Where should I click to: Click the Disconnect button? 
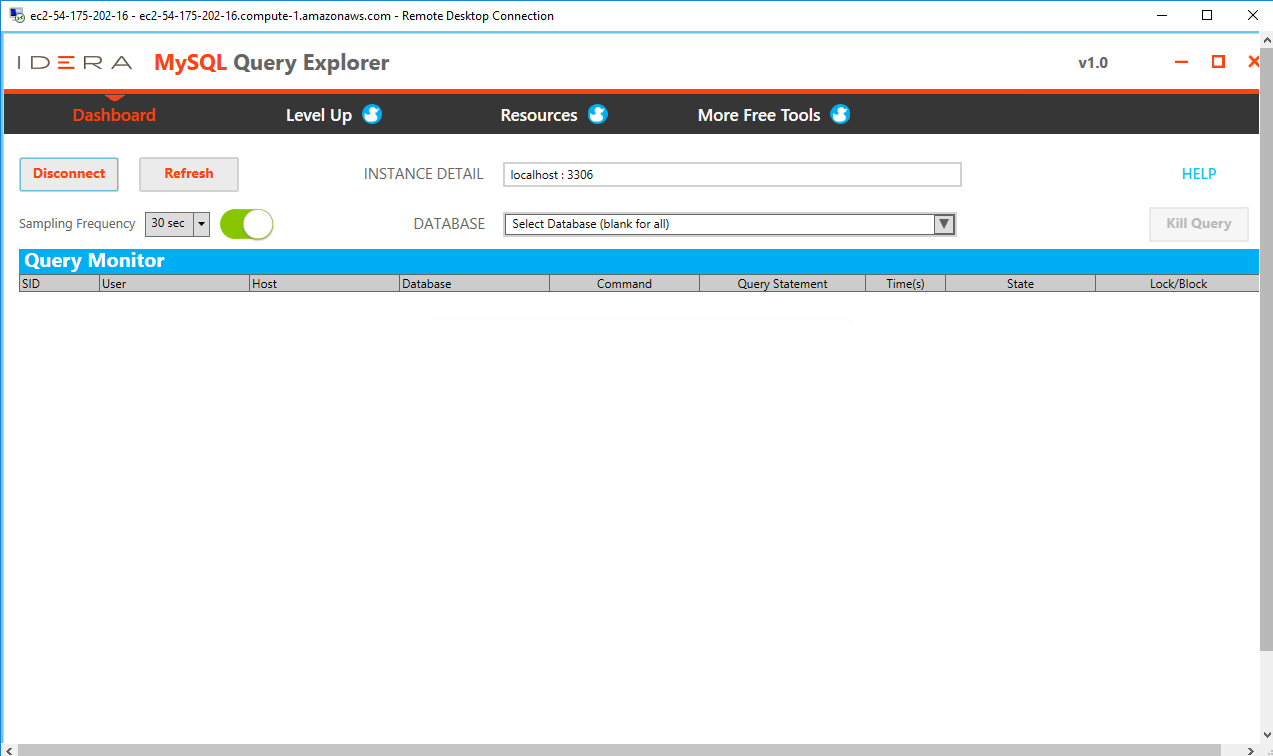(68, 173)
